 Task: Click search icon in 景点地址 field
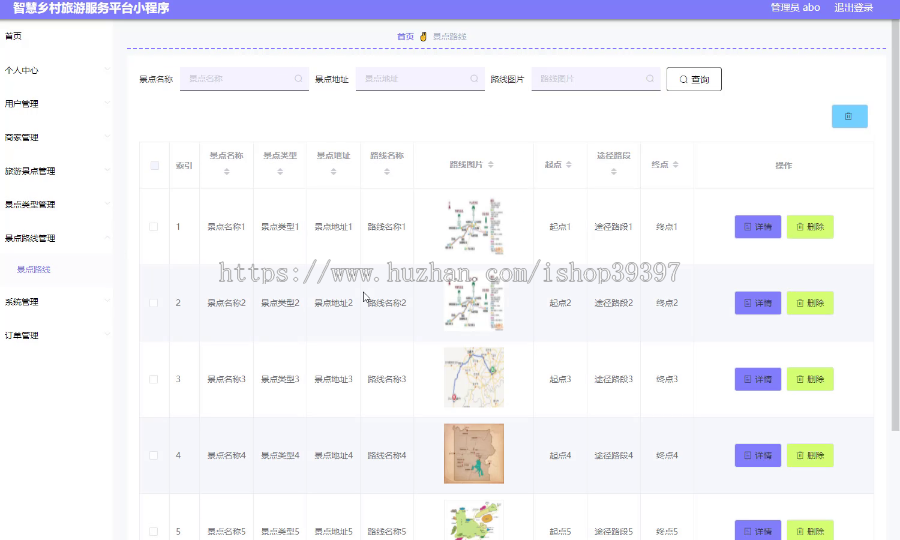click(474, 79)
